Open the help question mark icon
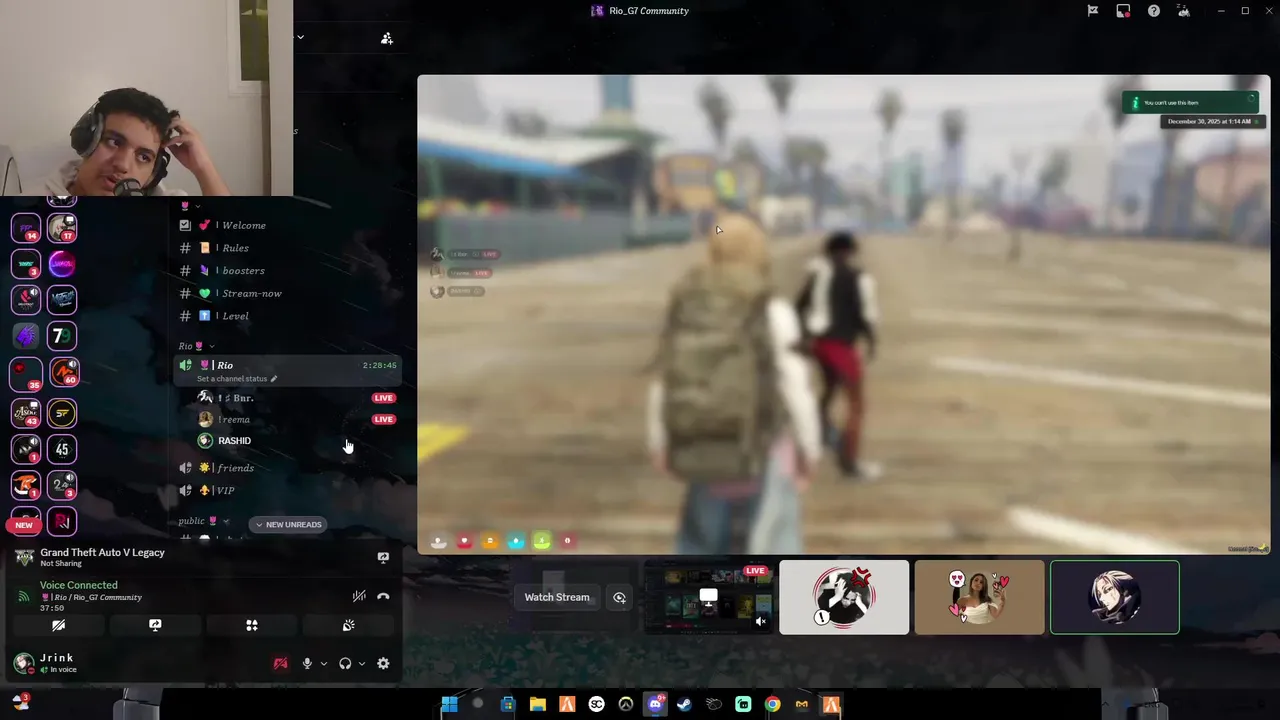The width and height of the screenshot is (1280, 720). (1154, 11)
